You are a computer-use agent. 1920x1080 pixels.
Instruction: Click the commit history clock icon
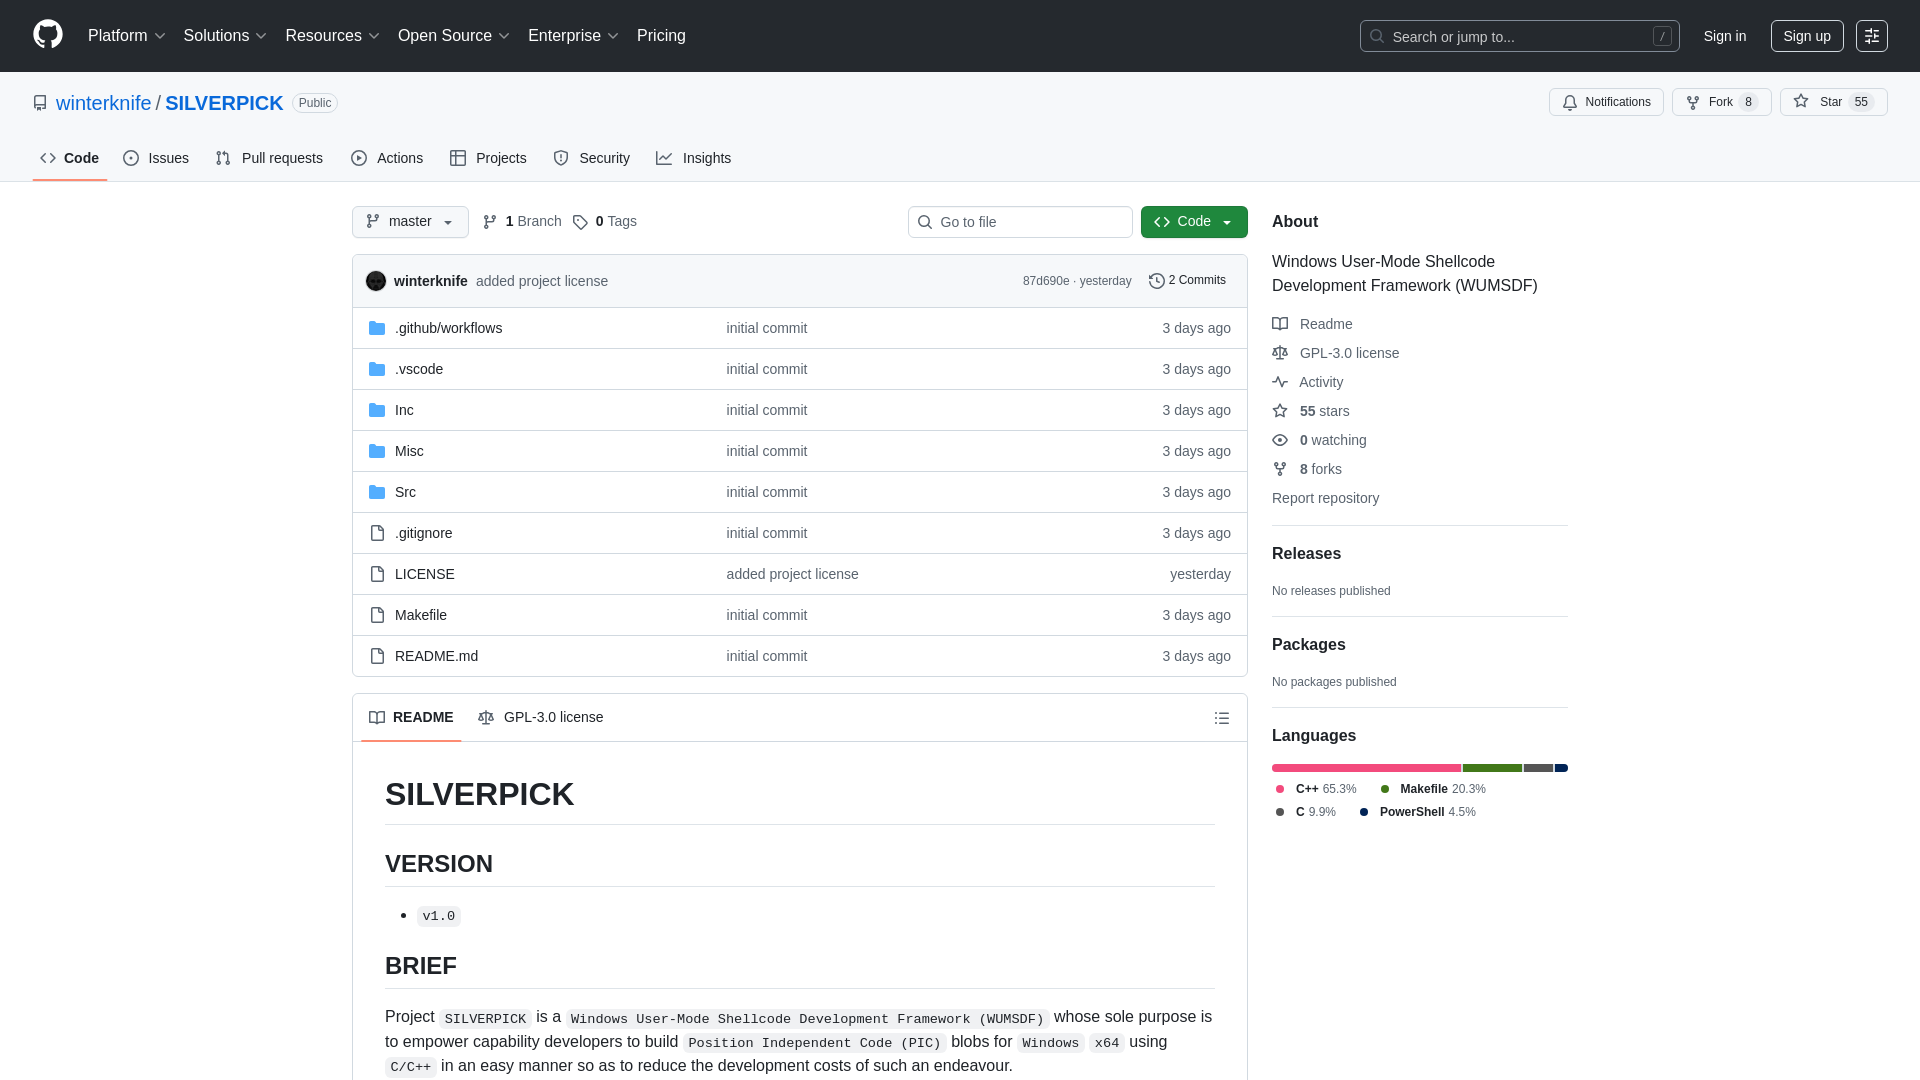point(1157,280)
